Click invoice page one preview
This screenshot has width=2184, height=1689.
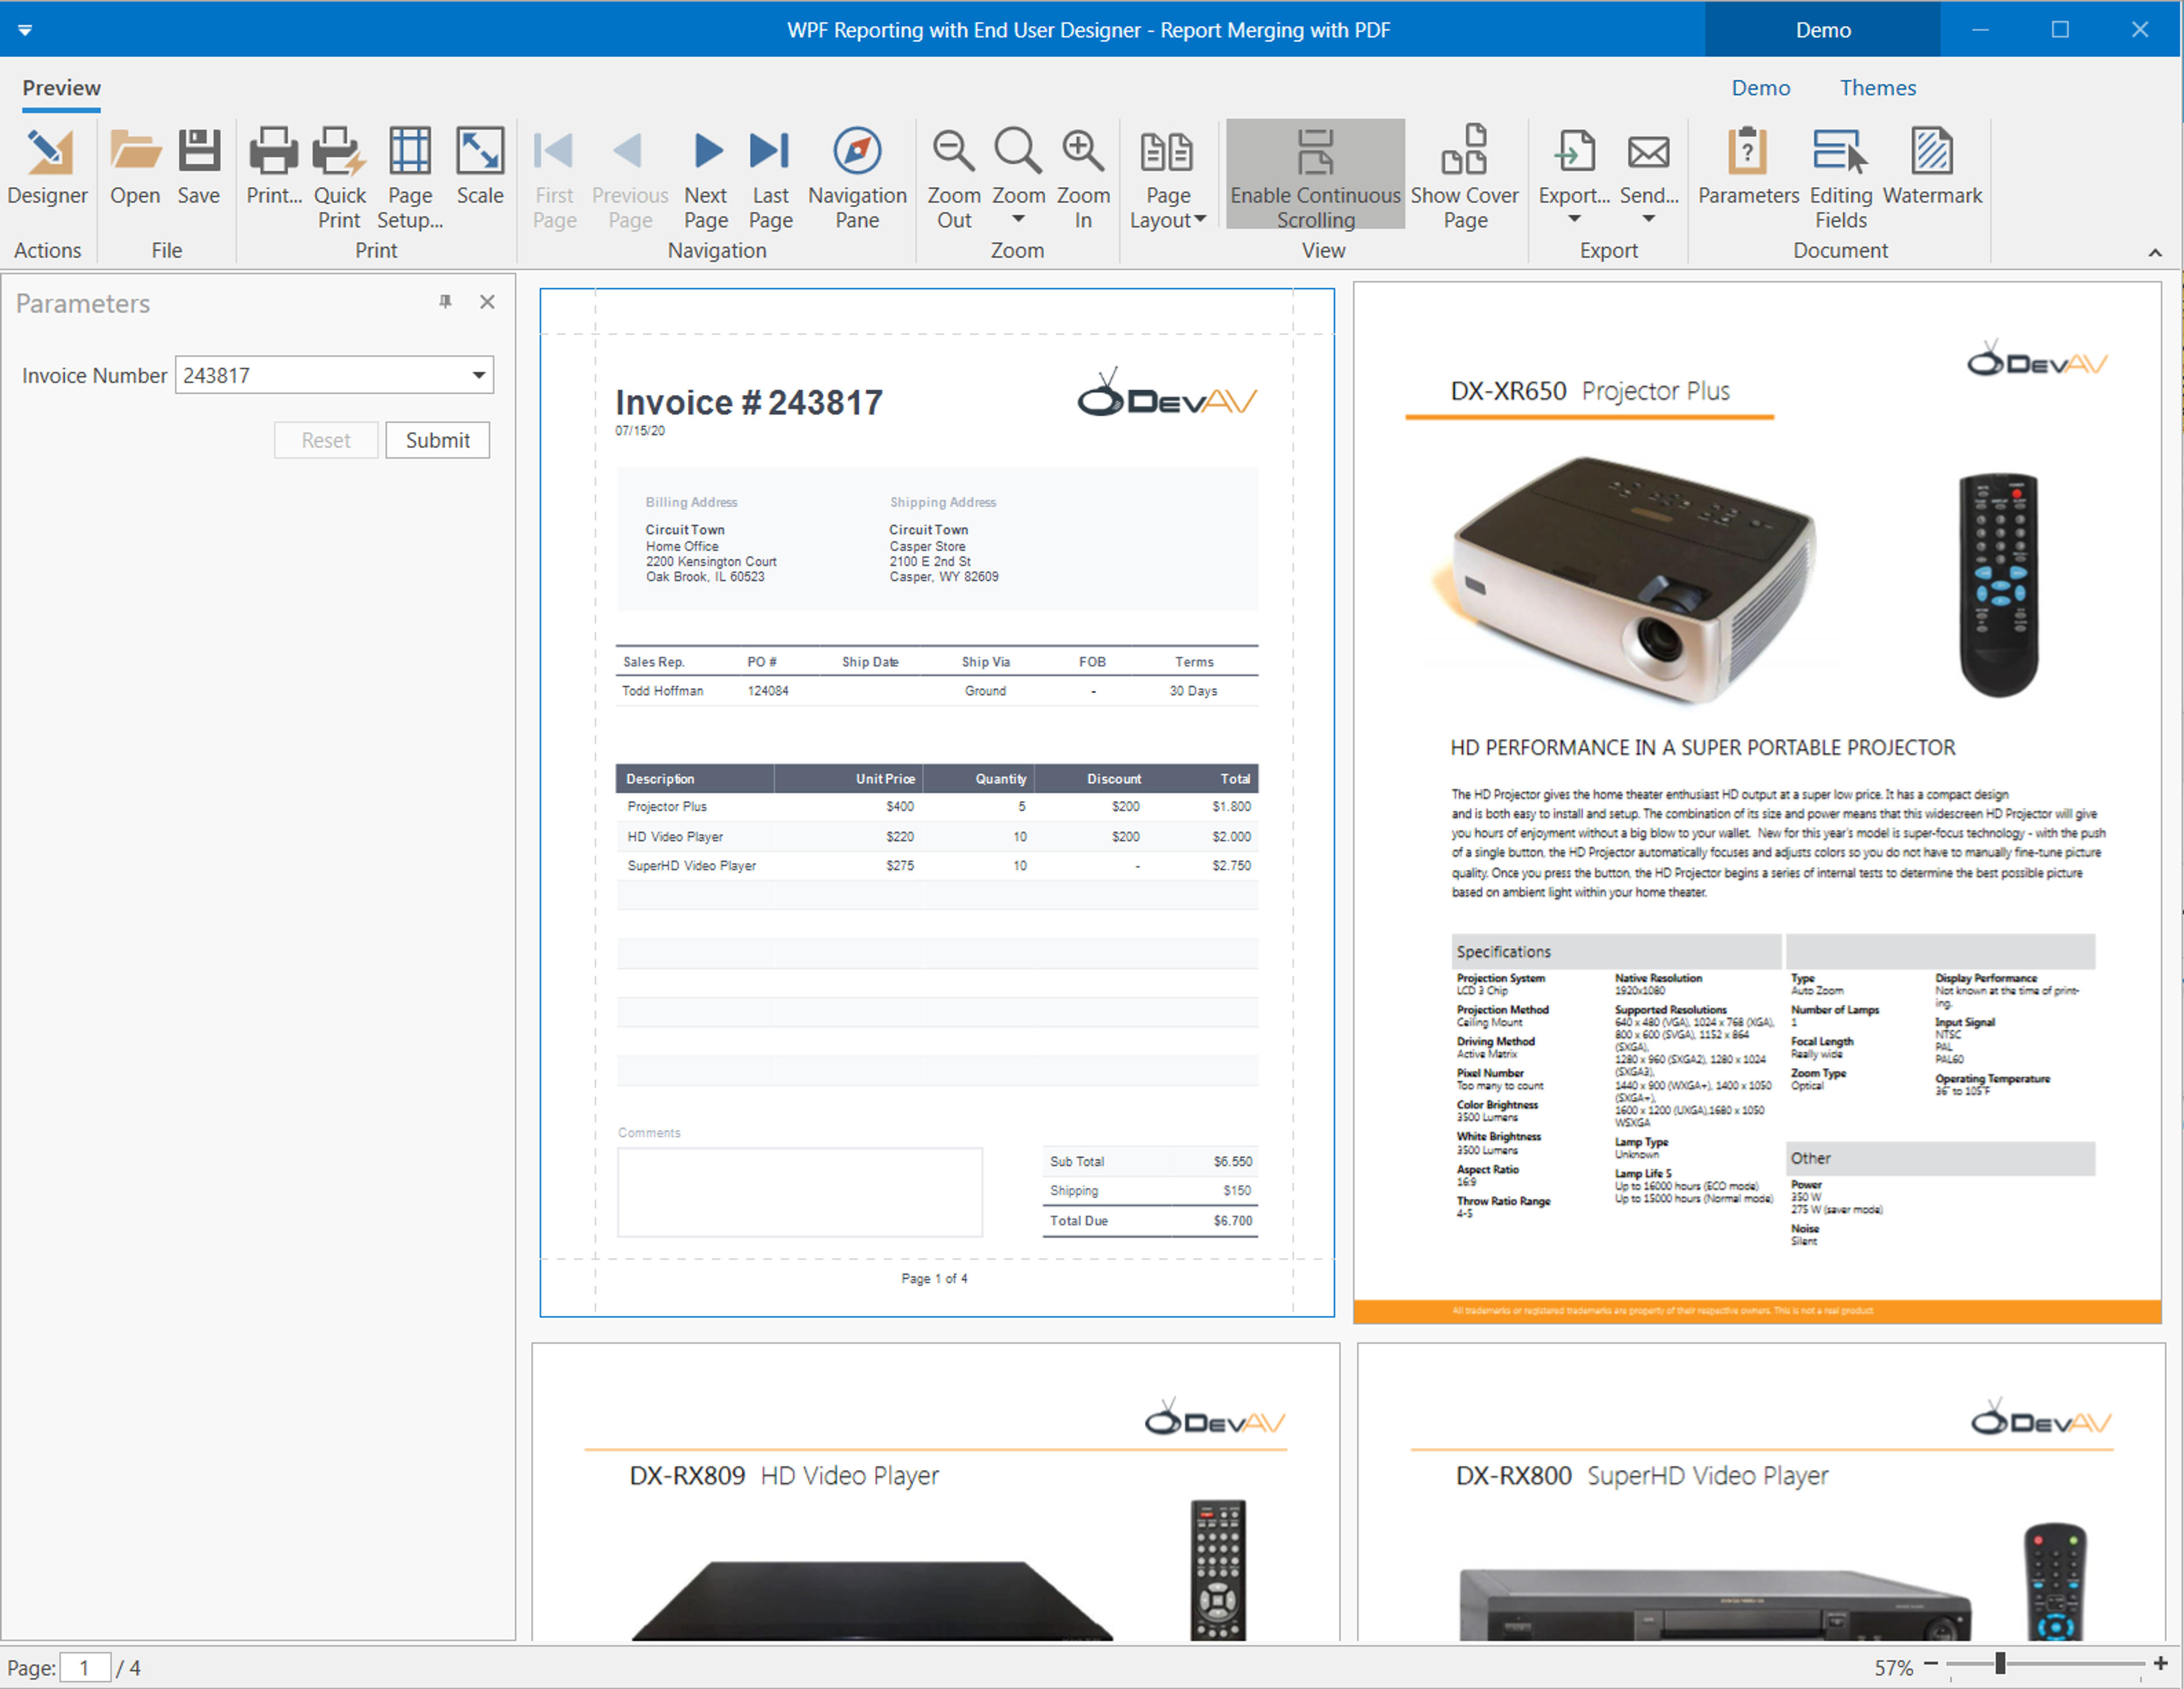tap(937, 803)
